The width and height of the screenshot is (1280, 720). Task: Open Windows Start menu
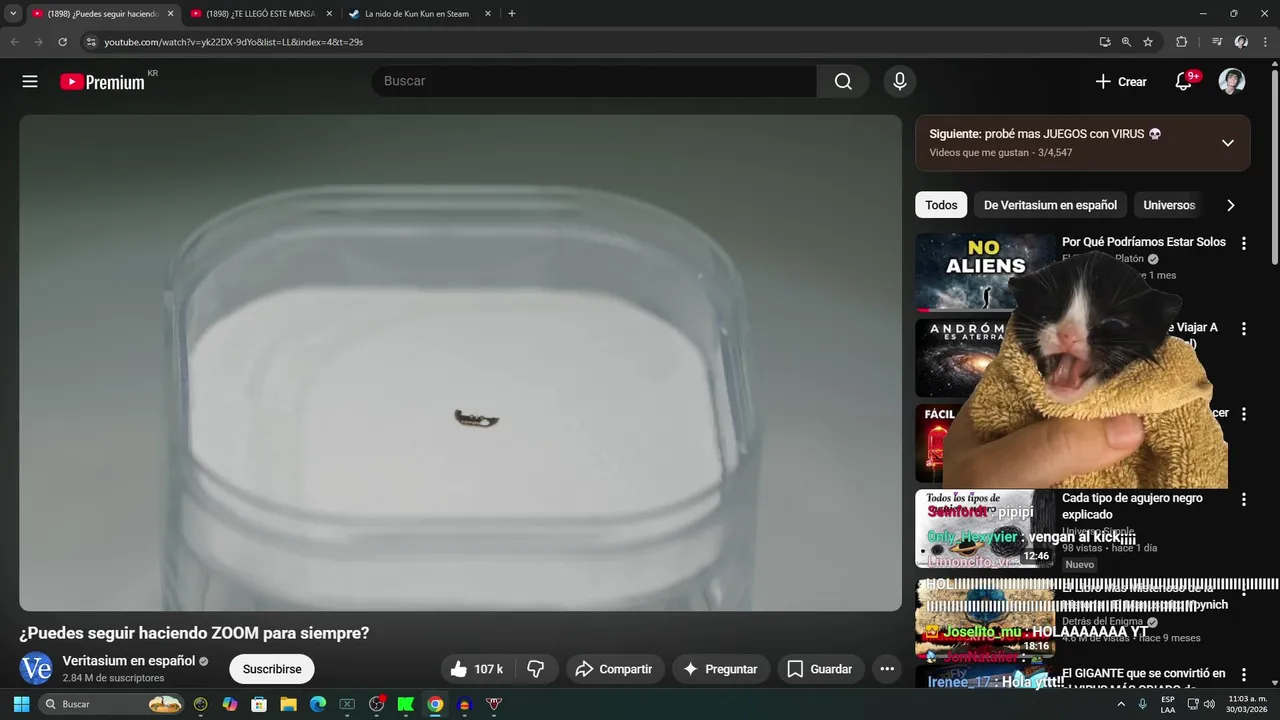pyautogui.click(x=21, y=704)
